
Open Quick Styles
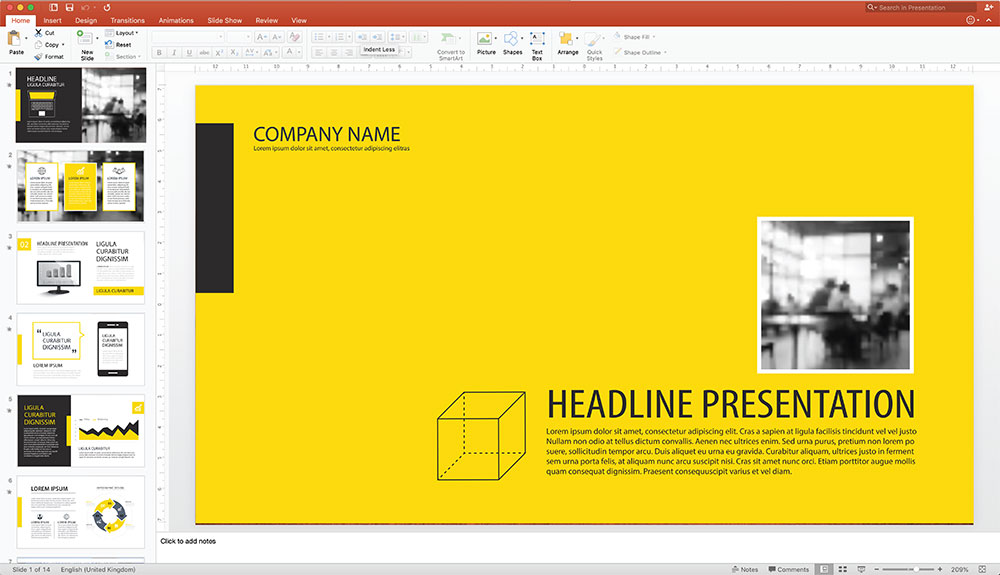[x=594, y=46]
